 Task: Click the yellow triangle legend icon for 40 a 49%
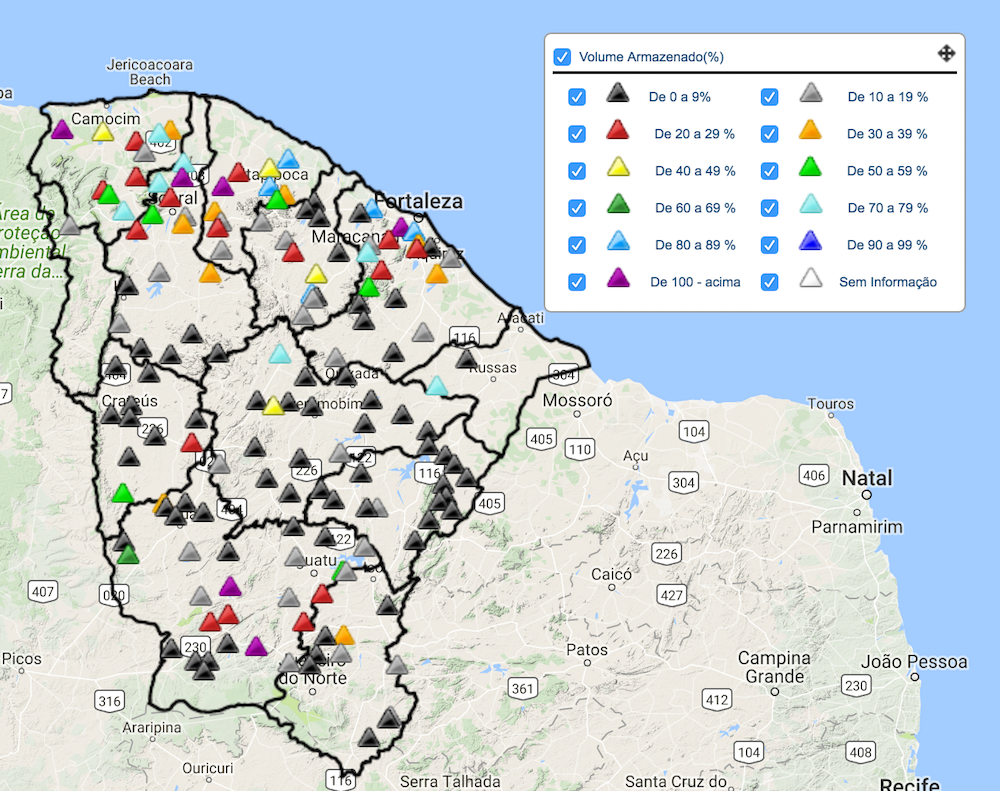(x=618, y=169)
